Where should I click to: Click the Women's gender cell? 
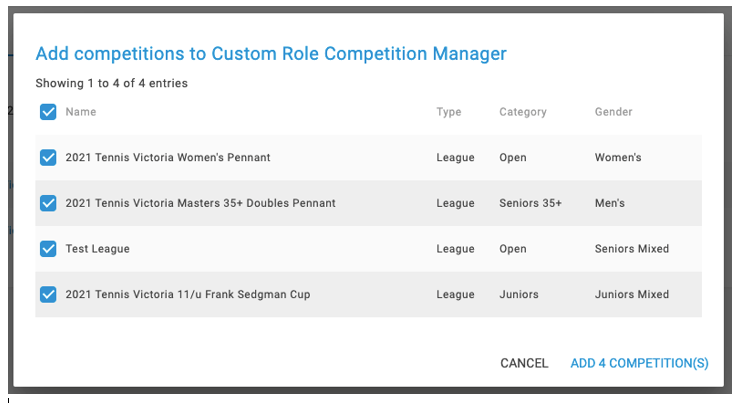pyautogui.click(x=618, y=158)
